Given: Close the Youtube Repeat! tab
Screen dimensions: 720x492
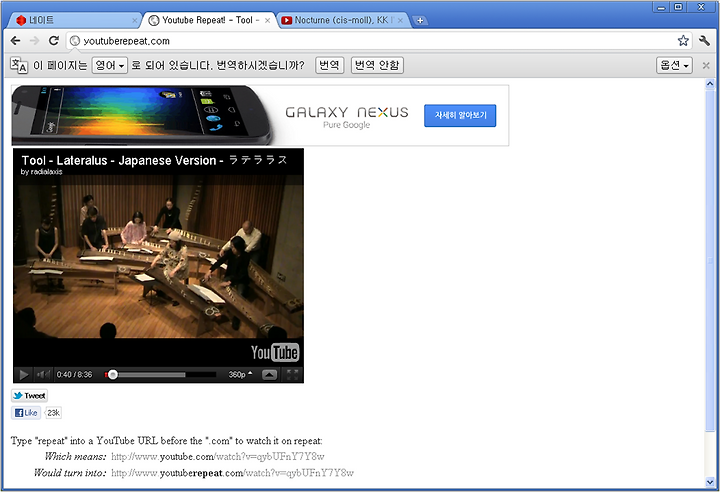Looking at the screenshot, I should (x=267, y=21).
